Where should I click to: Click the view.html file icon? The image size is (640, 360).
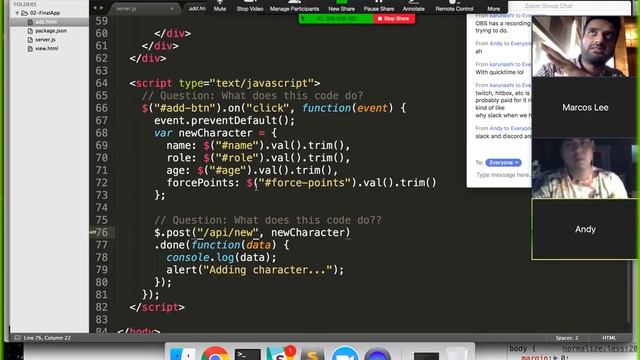pos(30,49)
